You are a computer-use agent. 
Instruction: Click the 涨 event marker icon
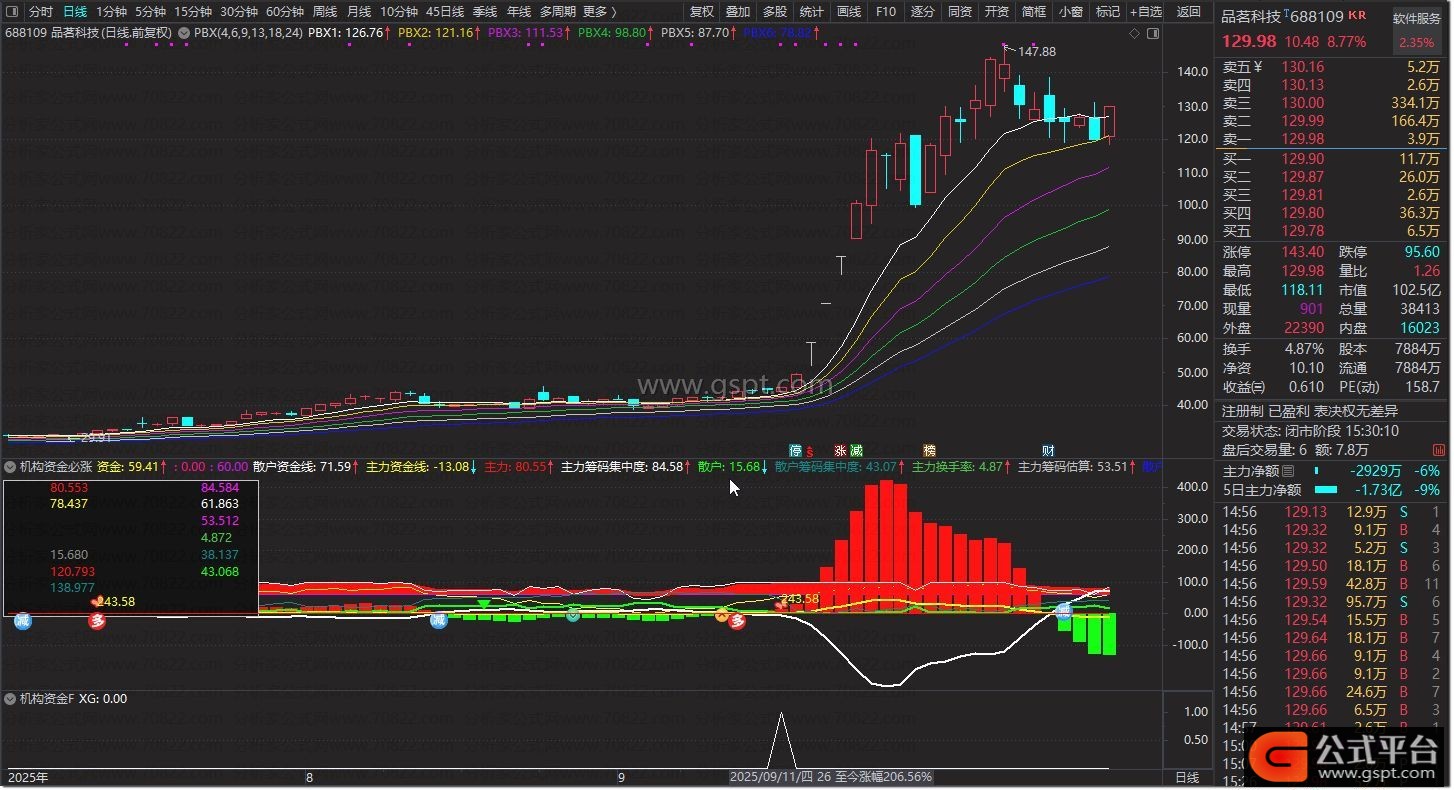(840, 450)
